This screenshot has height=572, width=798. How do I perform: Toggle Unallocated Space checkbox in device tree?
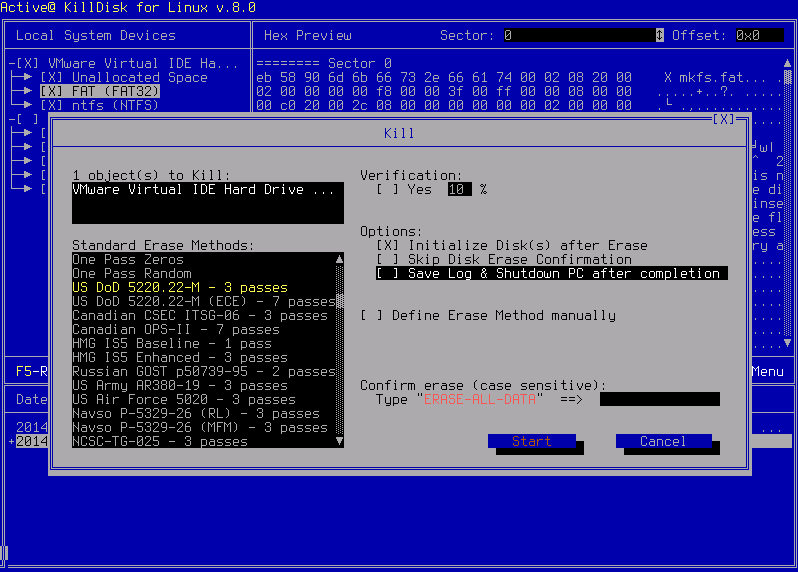click(x=51, y=77)
